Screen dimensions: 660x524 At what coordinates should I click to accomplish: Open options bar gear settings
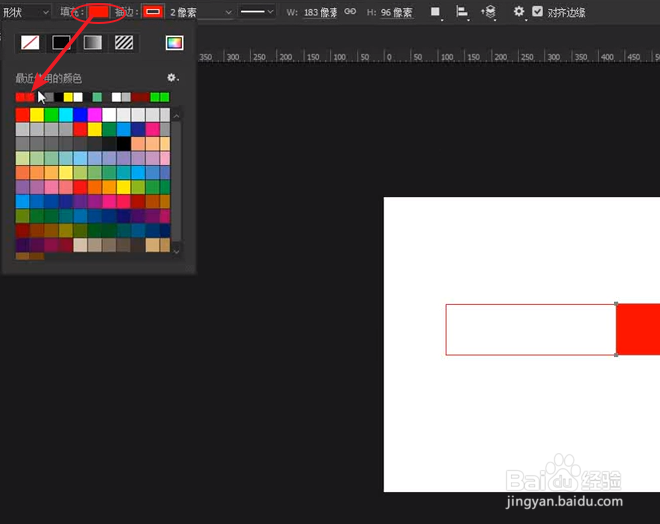point(519,12)
